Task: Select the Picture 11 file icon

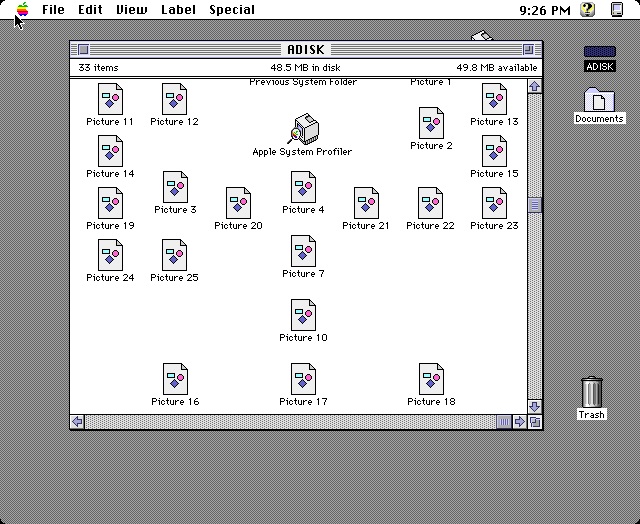Action: [x=110, y=99]
